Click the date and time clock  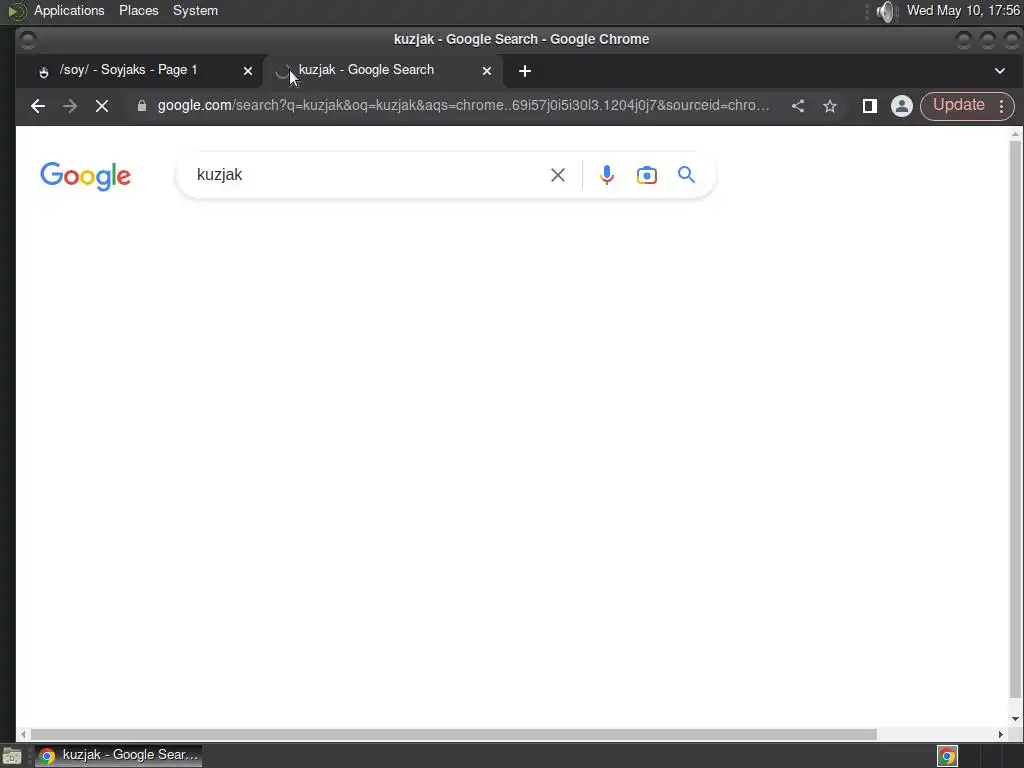tap(963, 11)
